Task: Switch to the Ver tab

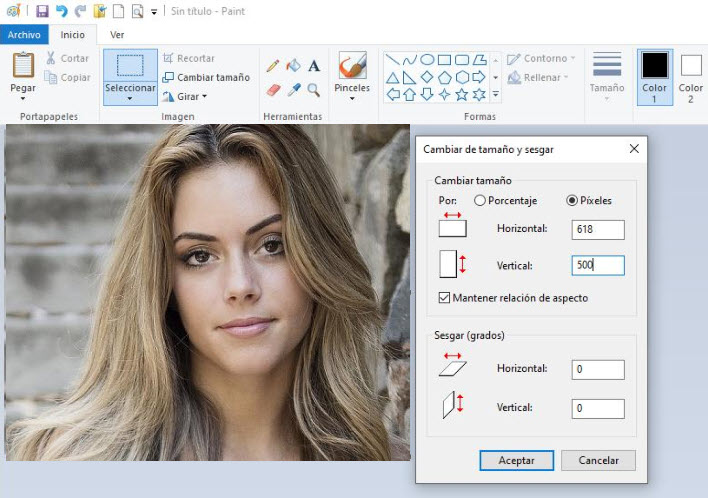Action: 117,35
